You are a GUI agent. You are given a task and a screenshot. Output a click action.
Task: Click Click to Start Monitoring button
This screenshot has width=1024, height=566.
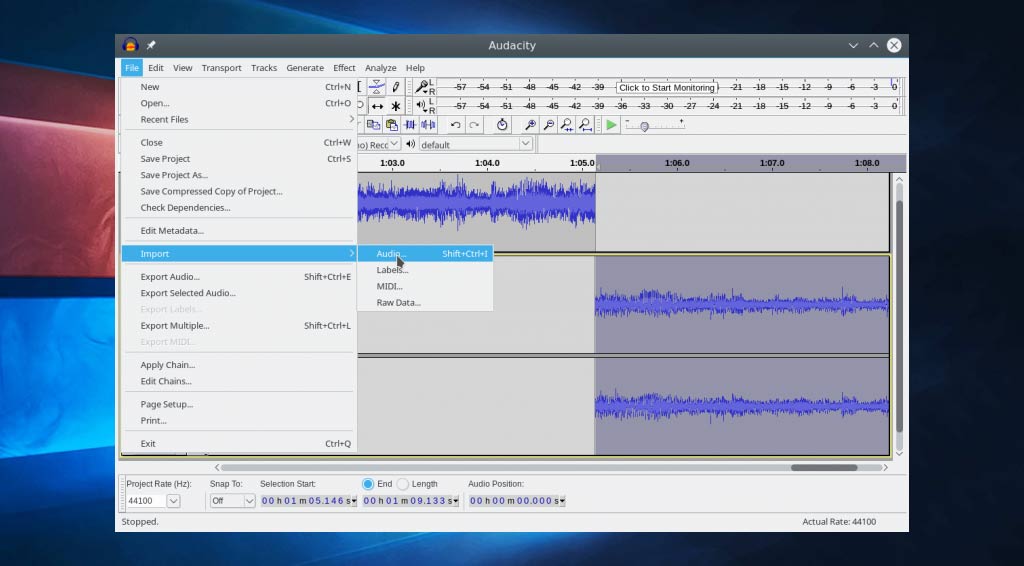click(x=667, y=87)
